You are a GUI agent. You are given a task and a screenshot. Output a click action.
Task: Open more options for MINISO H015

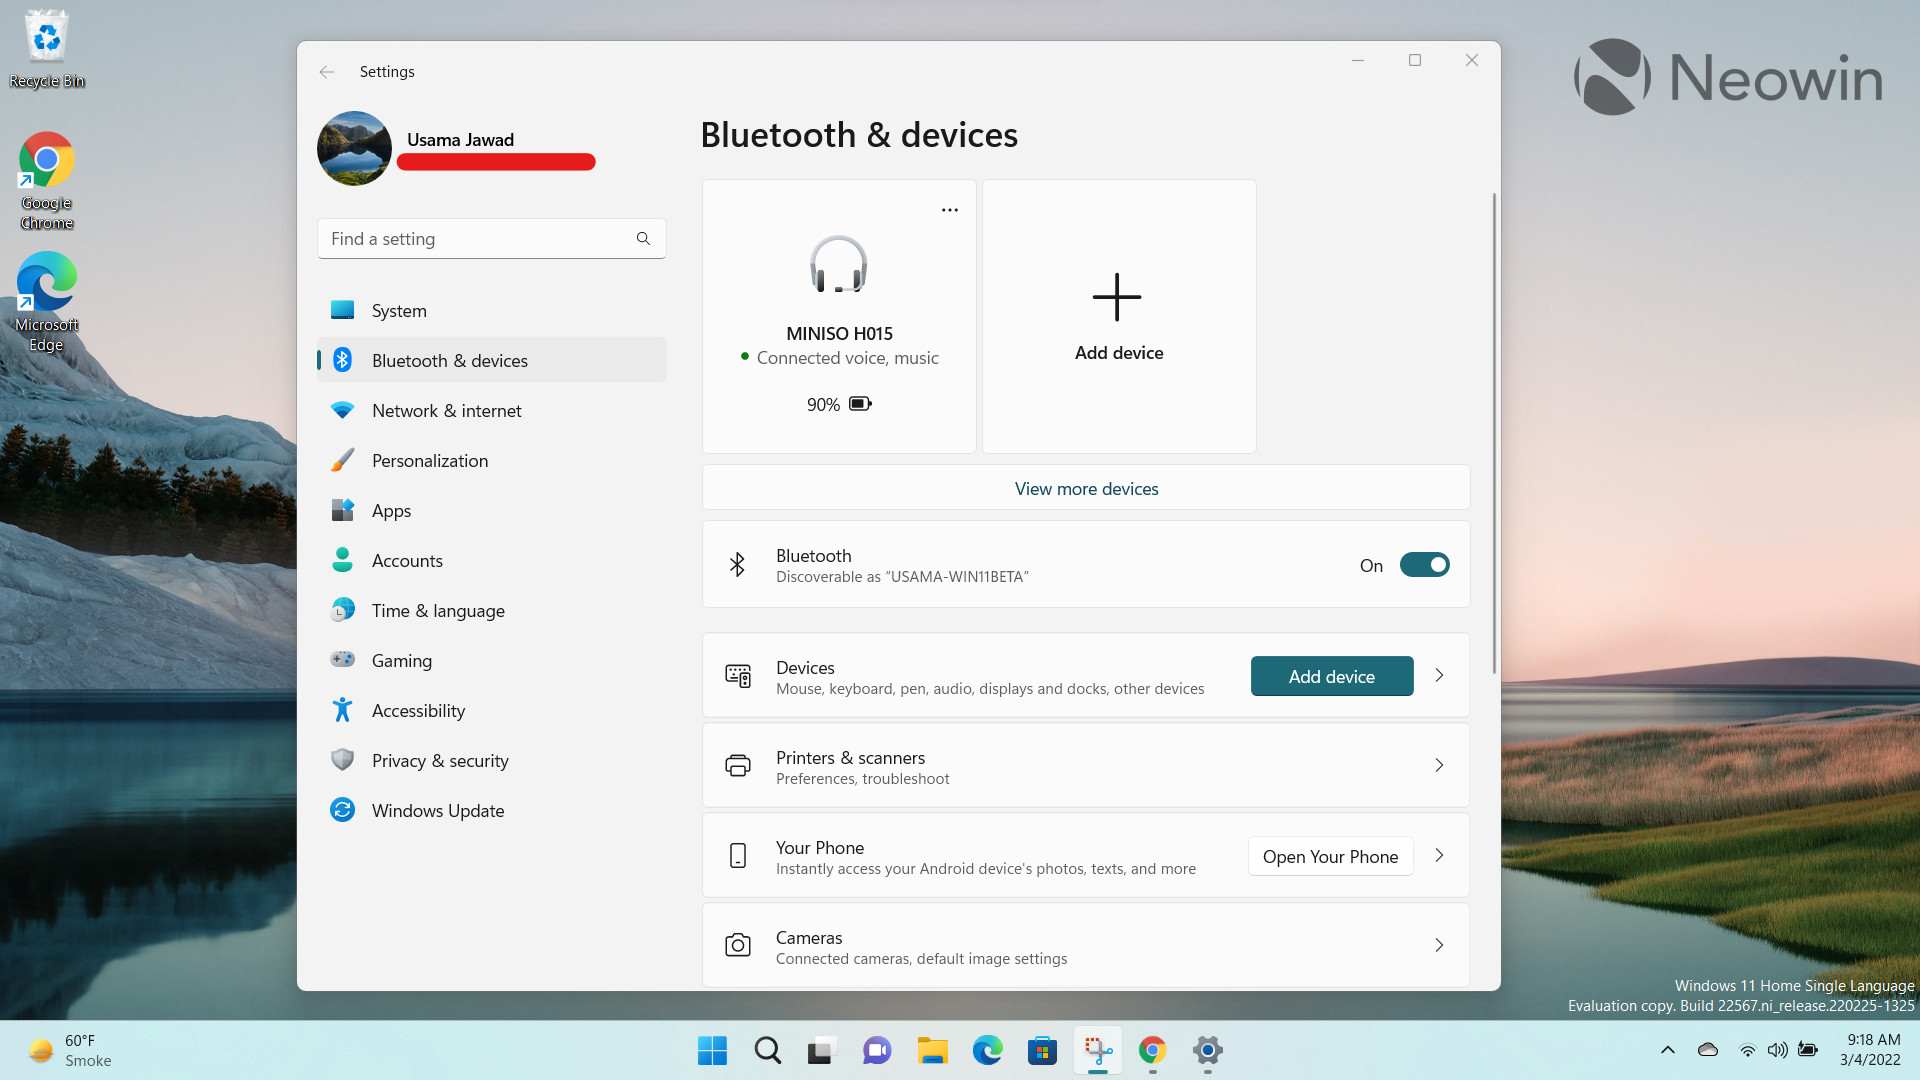(949, 210)
